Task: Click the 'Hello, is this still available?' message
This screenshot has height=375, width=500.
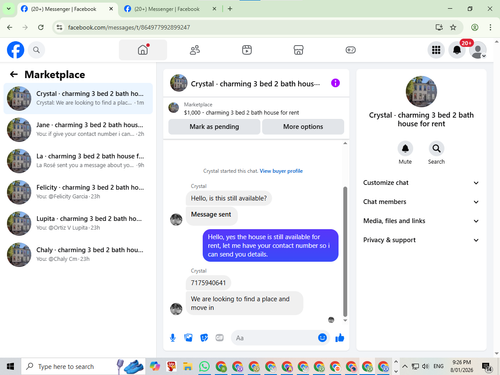Action: [x=229, y=198]
